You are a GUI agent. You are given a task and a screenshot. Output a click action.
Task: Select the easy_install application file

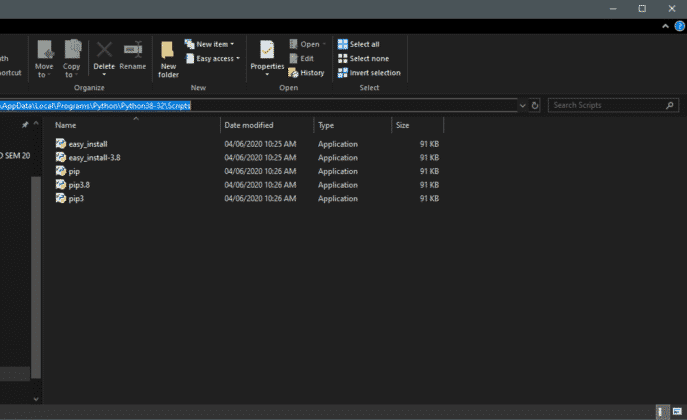(88, 144)
